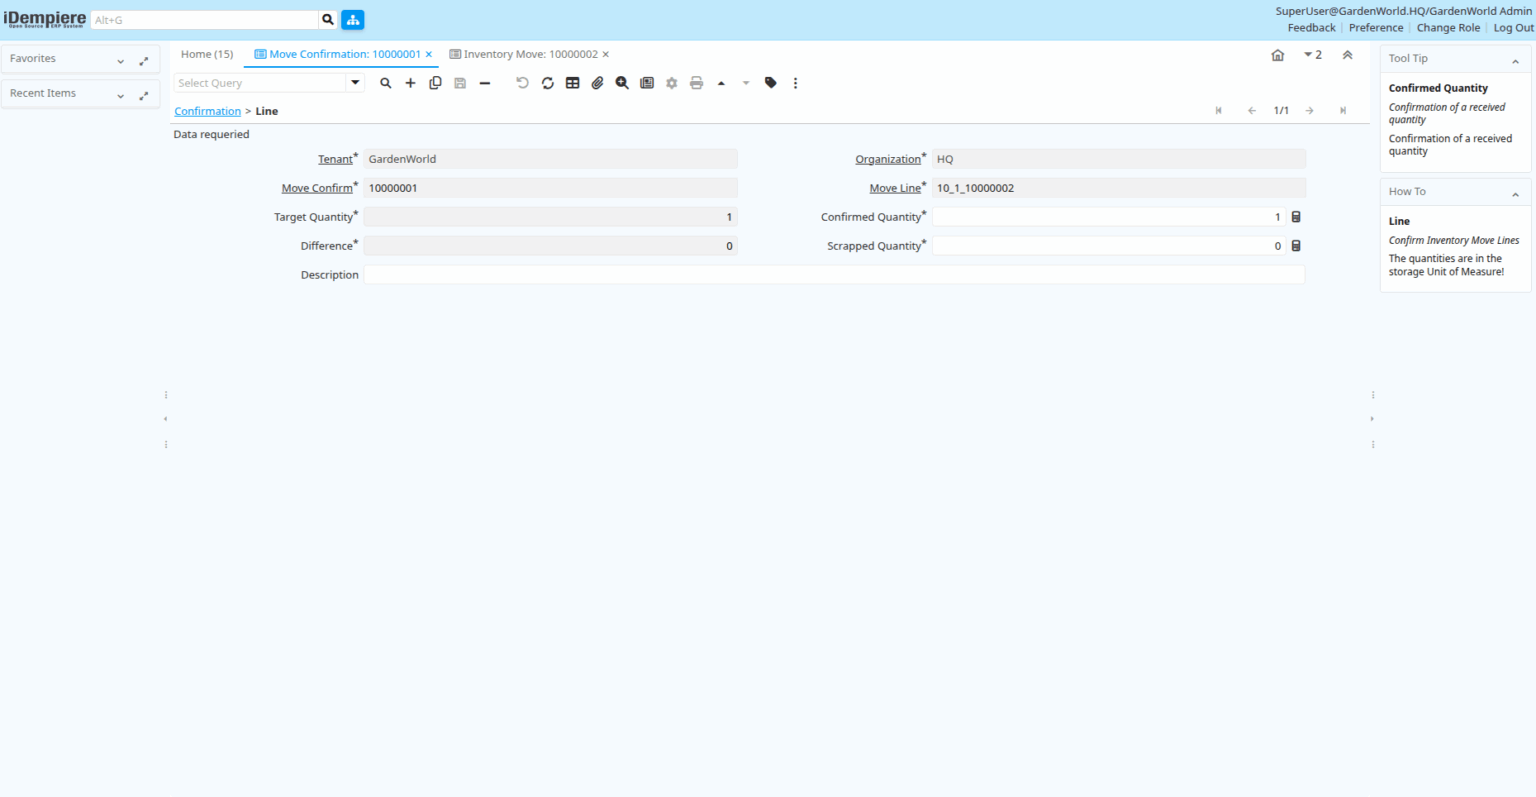This screenshot has width=1536, height=797.
Task: Click the tag label toolbar icon
Action: coord(770,83)
